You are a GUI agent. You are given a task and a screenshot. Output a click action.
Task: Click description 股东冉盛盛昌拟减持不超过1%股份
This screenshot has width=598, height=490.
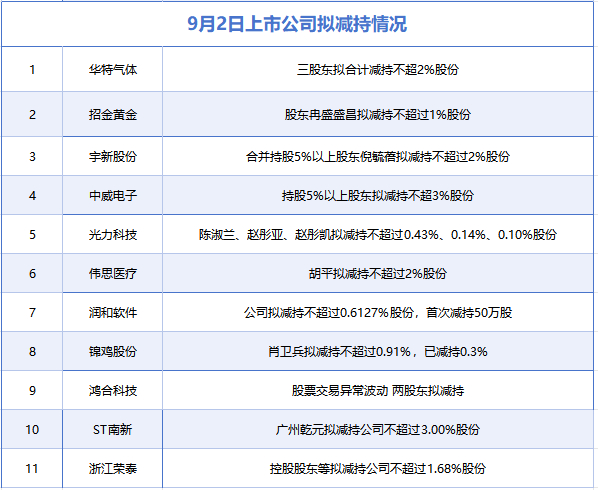point(378,114)
